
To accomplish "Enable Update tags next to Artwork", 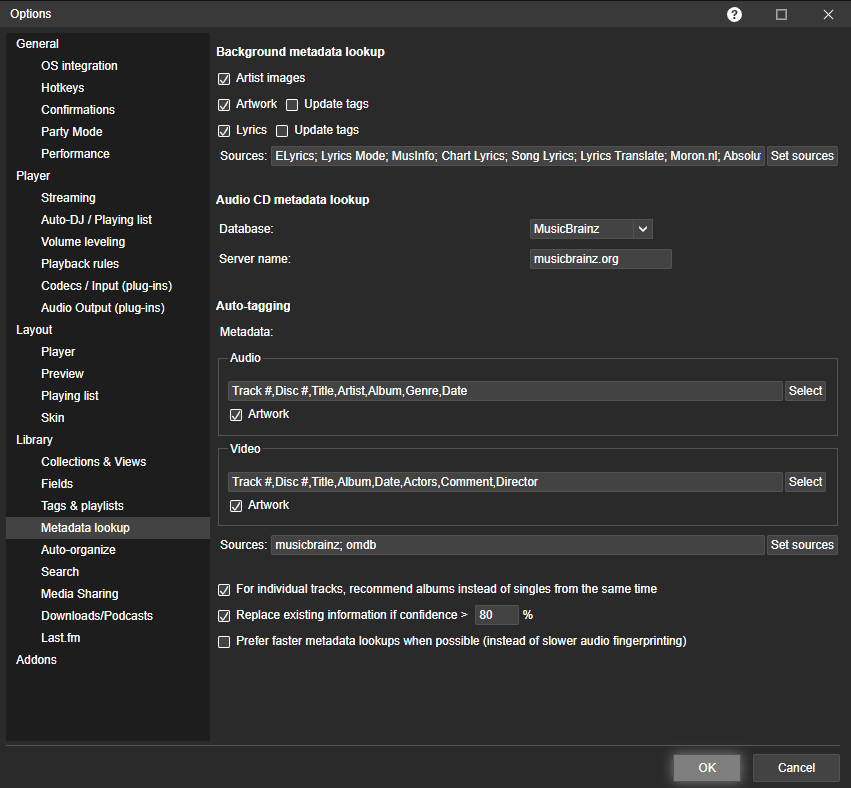I will point(292,104).
